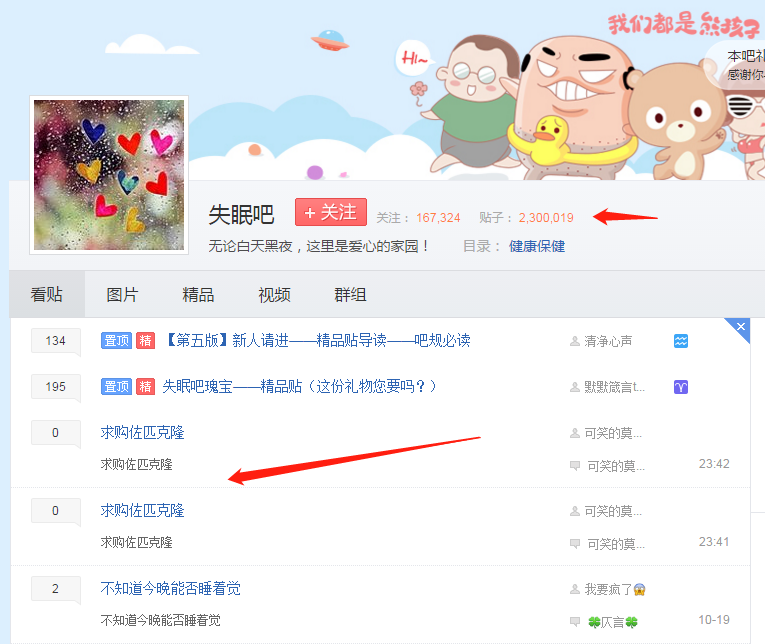The width and height of the screenshot is (765, 644).
Task: Follow the forum with the +关注 button
Action: tap(331, 212)
